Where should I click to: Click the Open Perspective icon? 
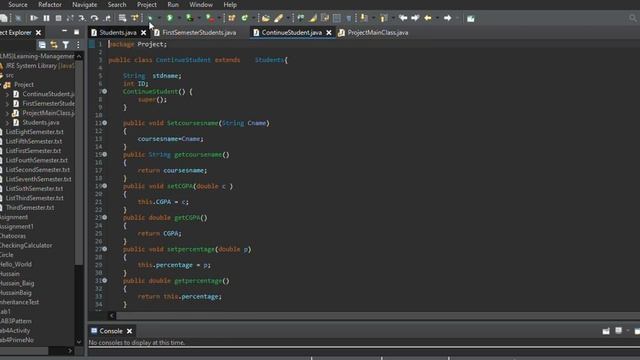click(x=471, y=18)
